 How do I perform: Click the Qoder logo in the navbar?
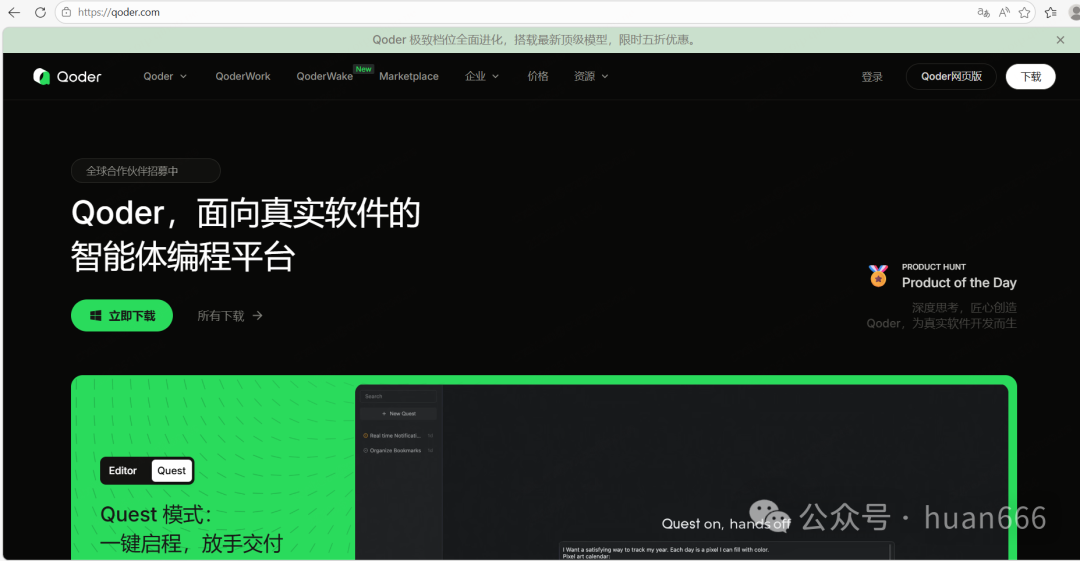[x=68, y=76]
